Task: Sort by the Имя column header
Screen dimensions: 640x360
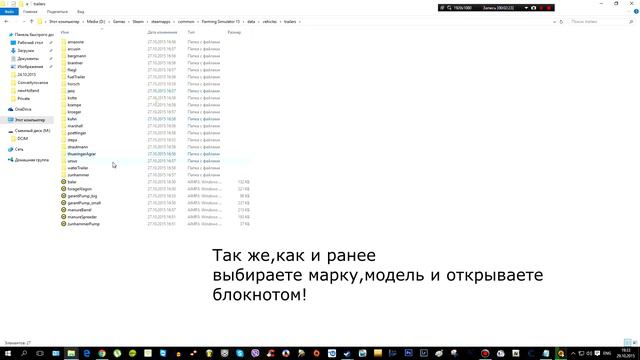Action: tap(64, 32)
